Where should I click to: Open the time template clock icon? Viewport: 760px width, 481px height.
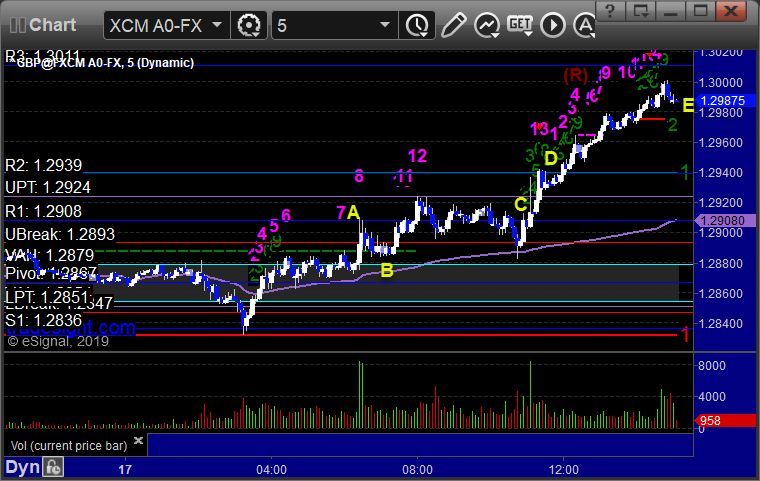pyautogui.click(x=416, y=25)
